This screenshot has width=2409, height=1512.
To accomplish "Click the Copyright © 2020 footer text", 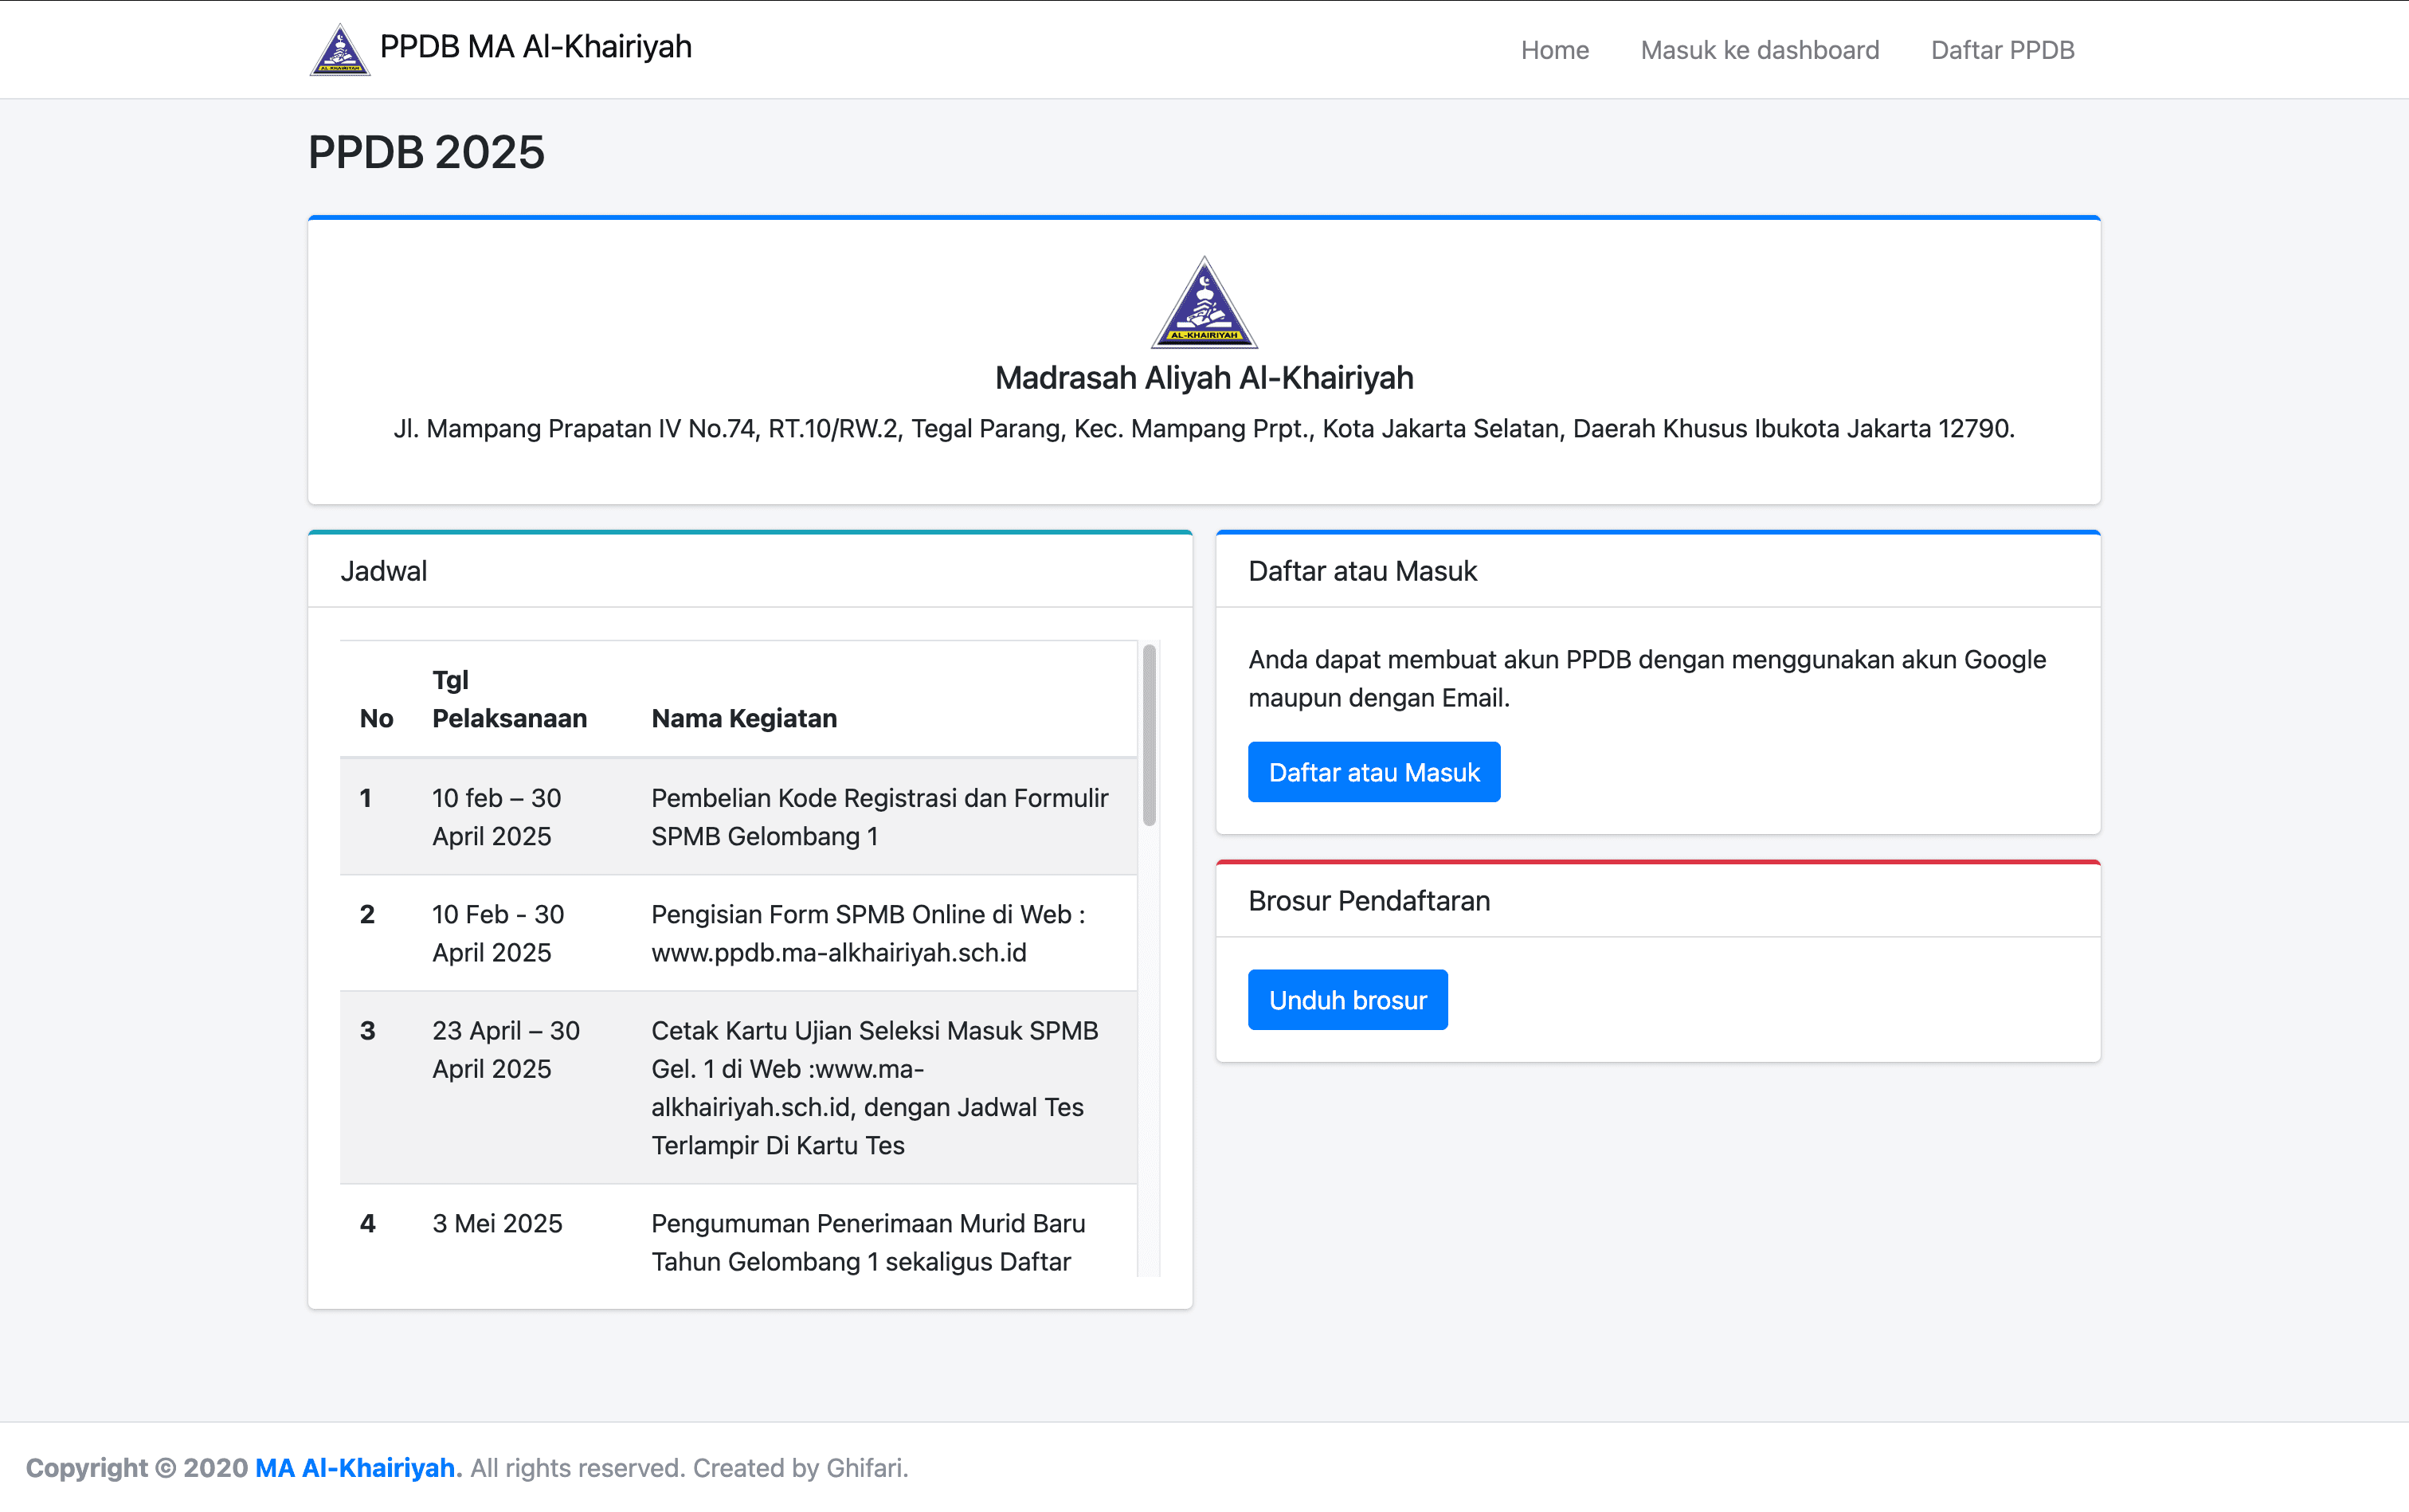I will tap(137, 1467).
